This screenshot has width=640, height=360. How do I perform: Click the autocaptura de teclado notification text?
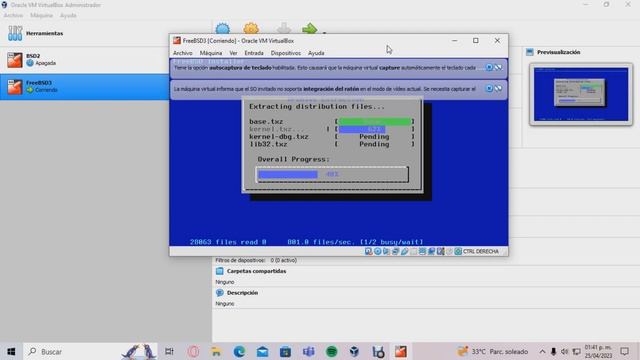(325, 68)
